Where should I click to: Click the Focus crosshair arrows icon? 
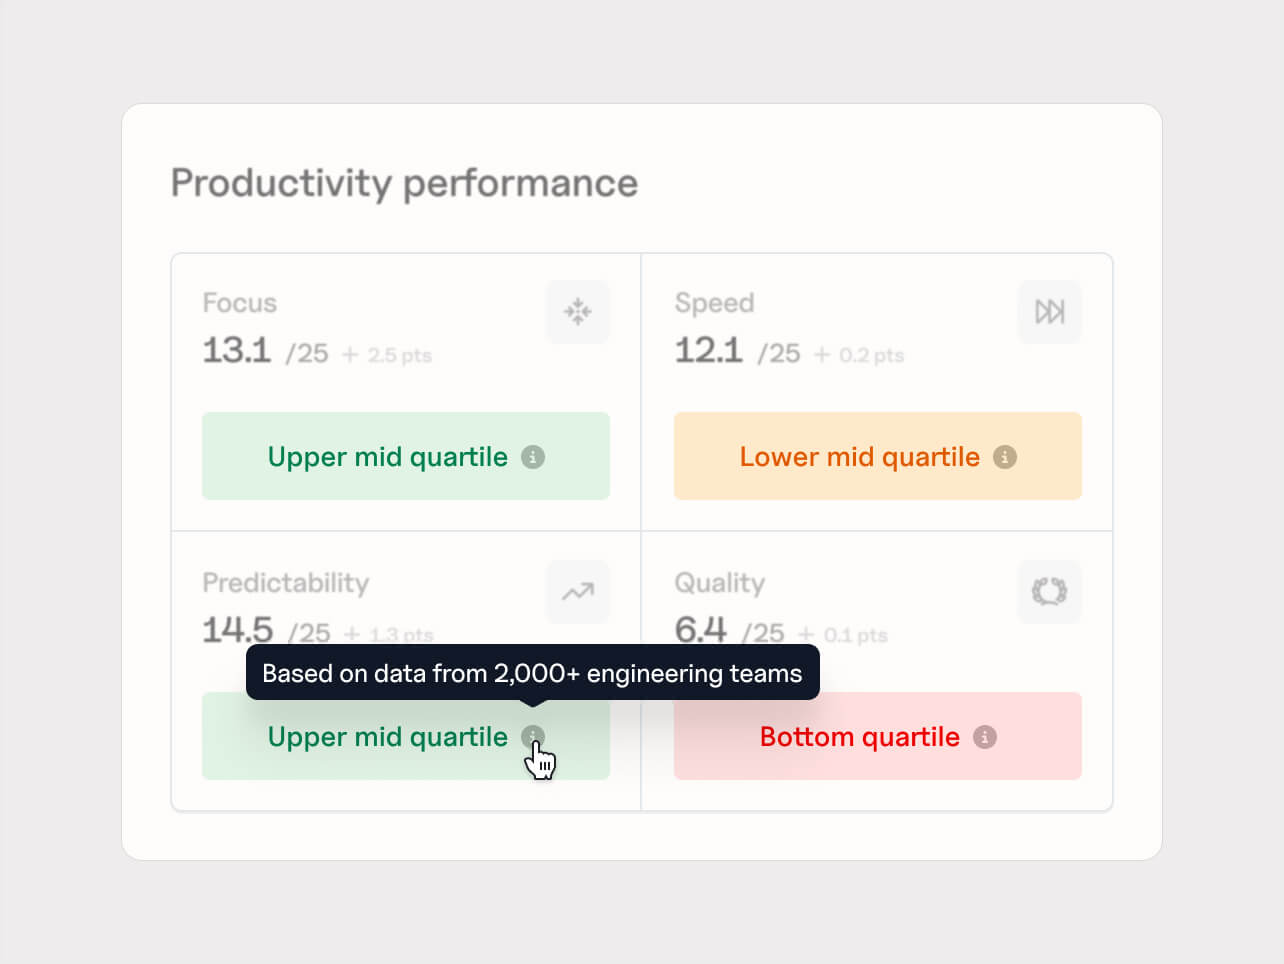click(x=578, y=312)
